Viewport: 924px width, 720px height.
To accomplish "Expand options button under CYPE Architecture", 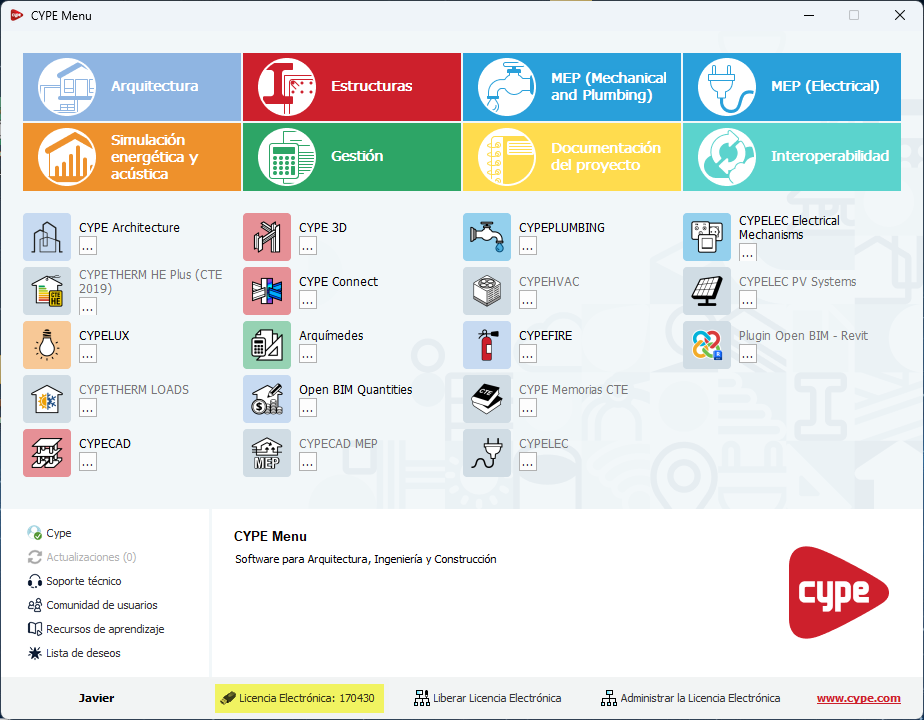I will [x=88, y=246].
